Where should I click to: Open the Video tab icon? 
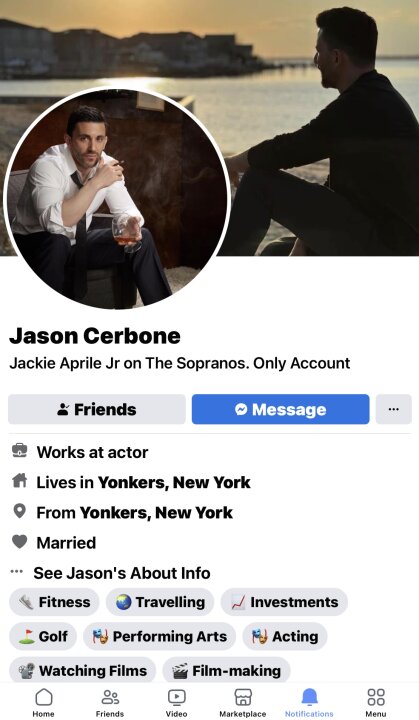(176, 697)
